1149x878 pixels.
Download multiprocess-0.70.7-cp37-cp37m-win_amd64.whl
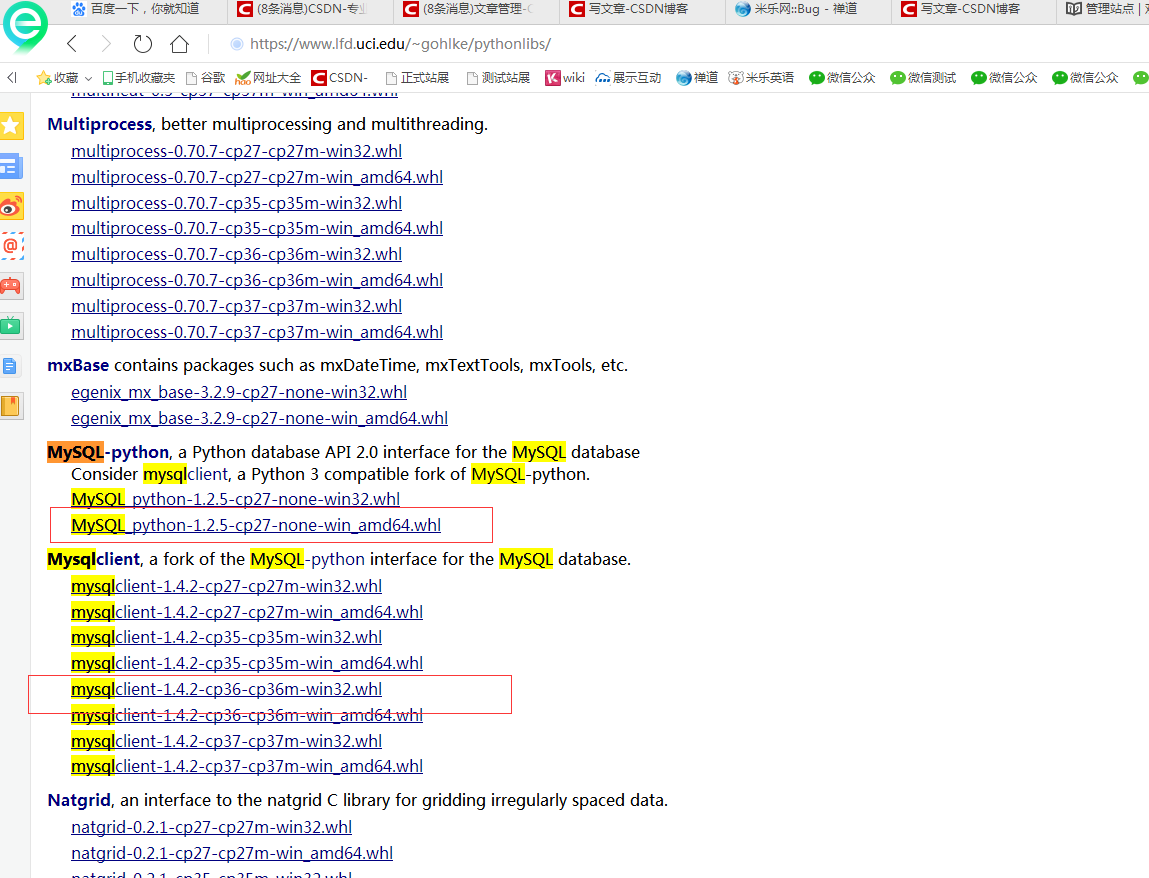(x=257, y=332)
